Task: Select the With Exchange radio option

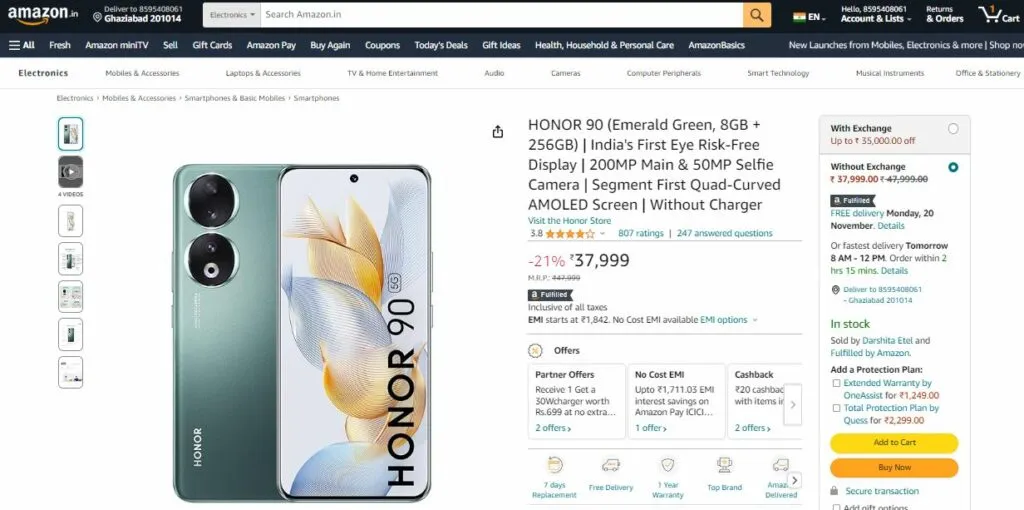Action: 953,129
